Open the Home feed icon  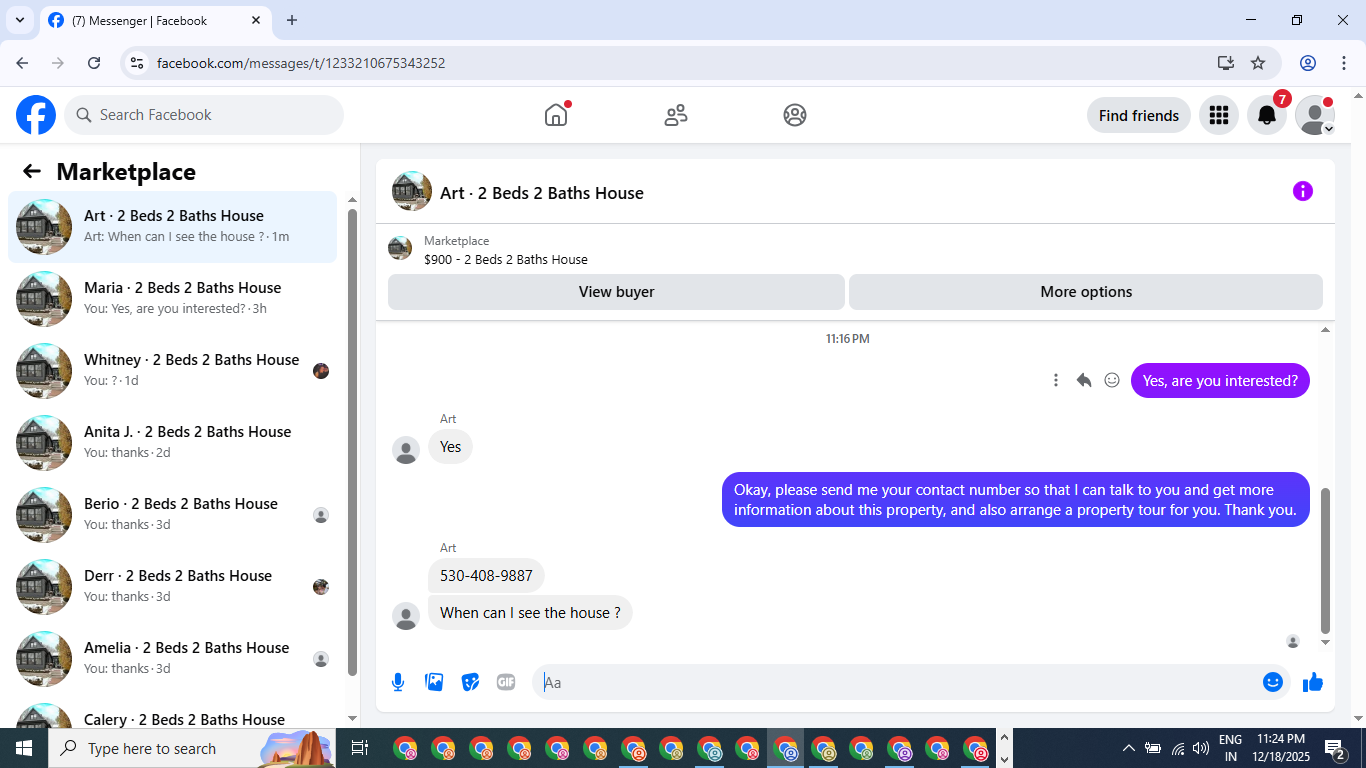[556, 115]
